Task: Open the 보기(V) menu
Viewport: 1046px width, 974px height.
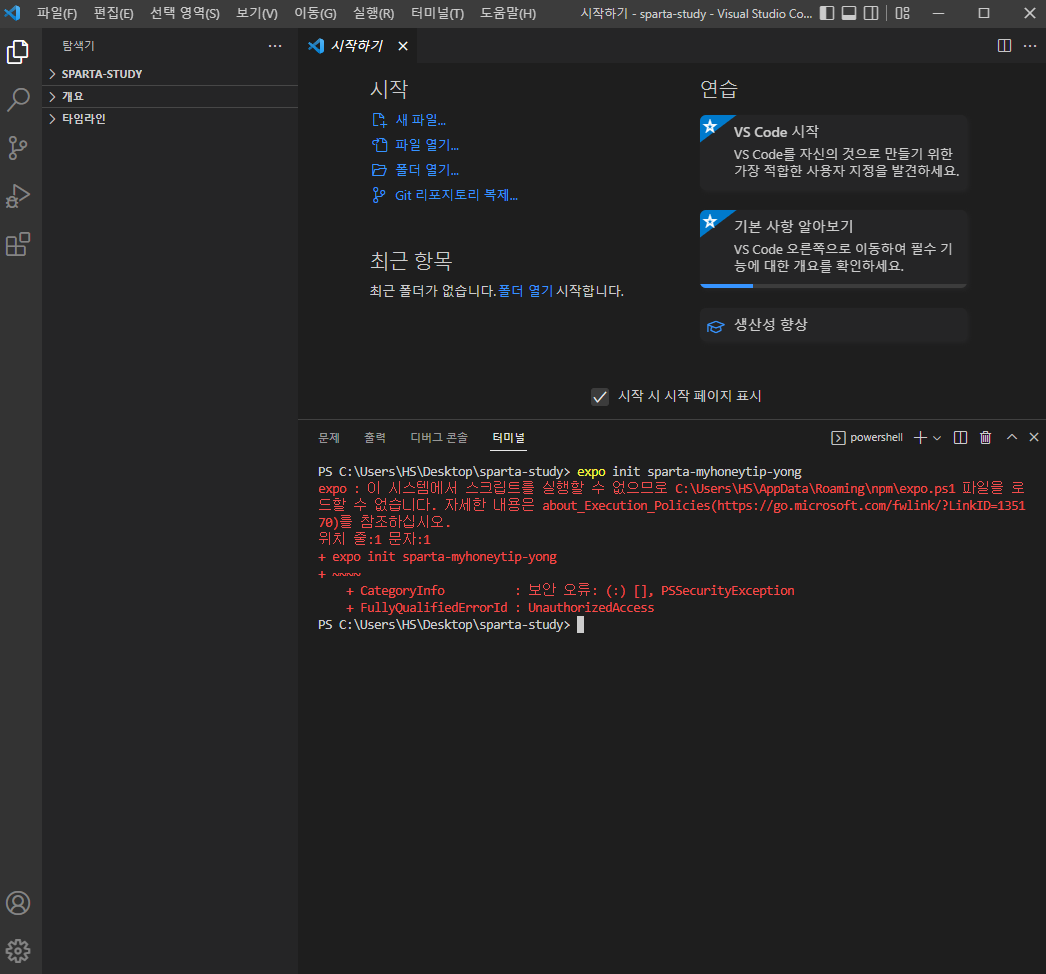Action: (x=257, y=13)
